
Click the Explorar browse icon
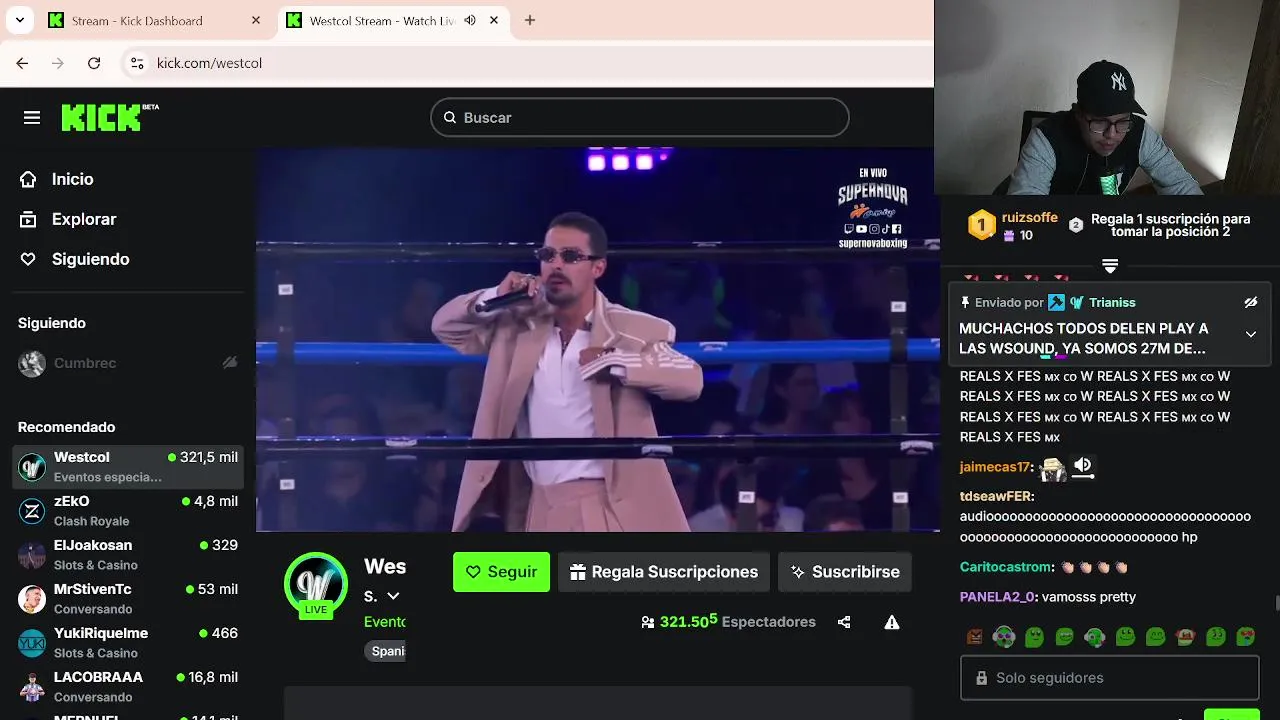point(29,219)
